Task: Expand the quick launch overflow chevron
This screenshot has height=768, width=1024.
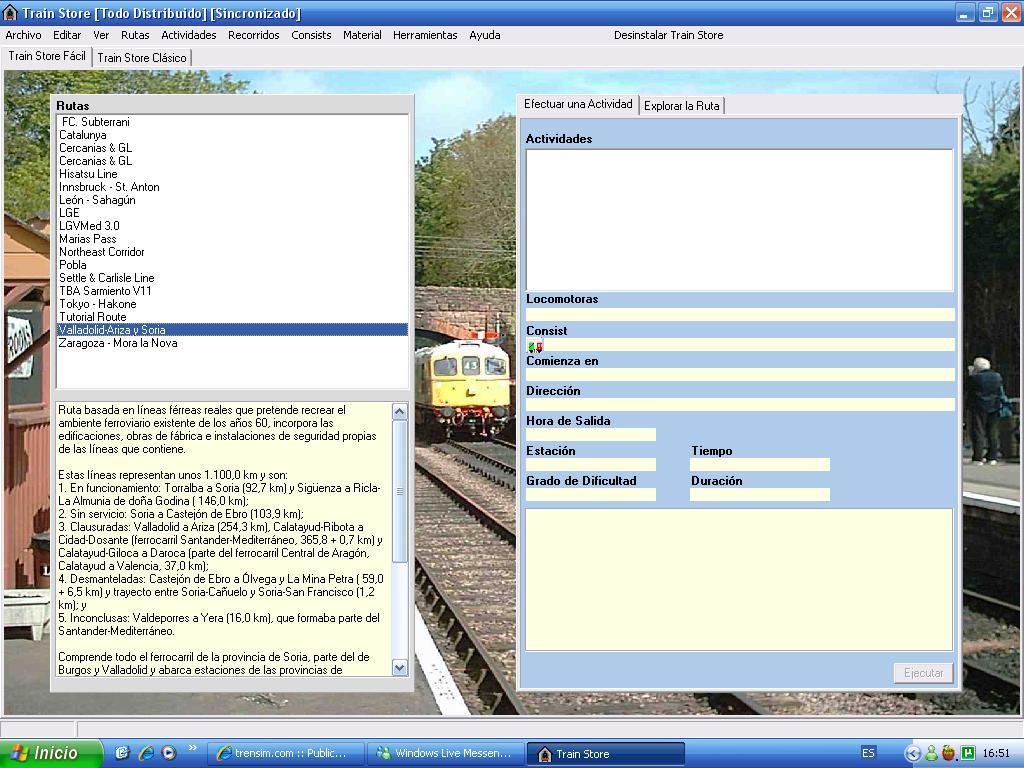Action: tap(192, 748)
